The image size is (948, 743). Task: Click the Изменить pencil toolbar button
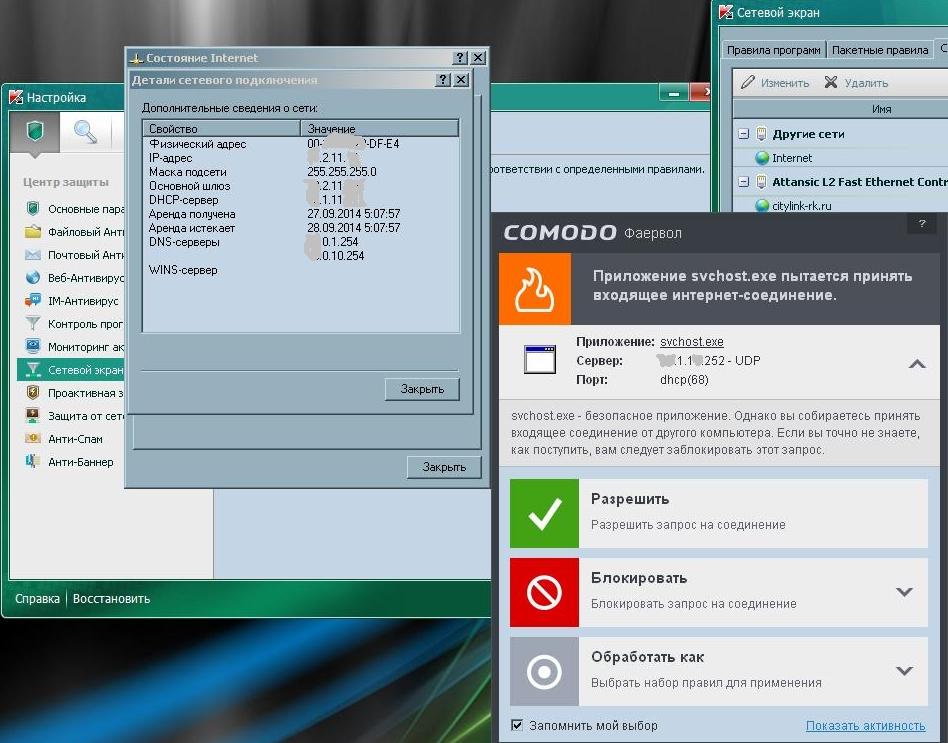[x=774, y=83]
